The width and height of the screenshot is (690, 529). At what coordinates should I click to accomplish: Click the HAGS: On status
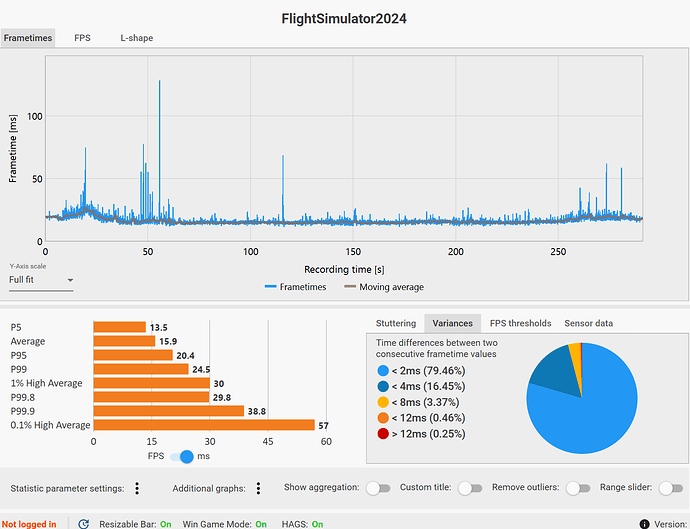pyautogui.click(x=302, y=524)
